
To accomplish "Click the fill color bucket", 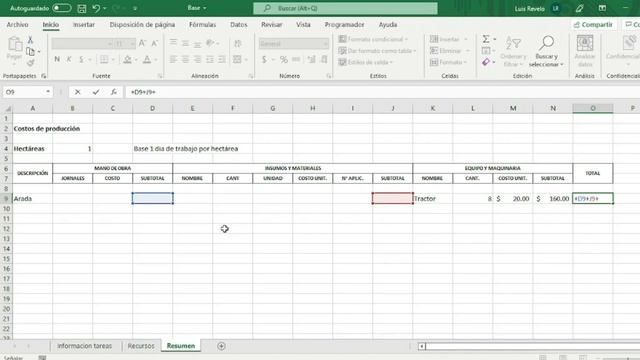I will pos(127,60).
